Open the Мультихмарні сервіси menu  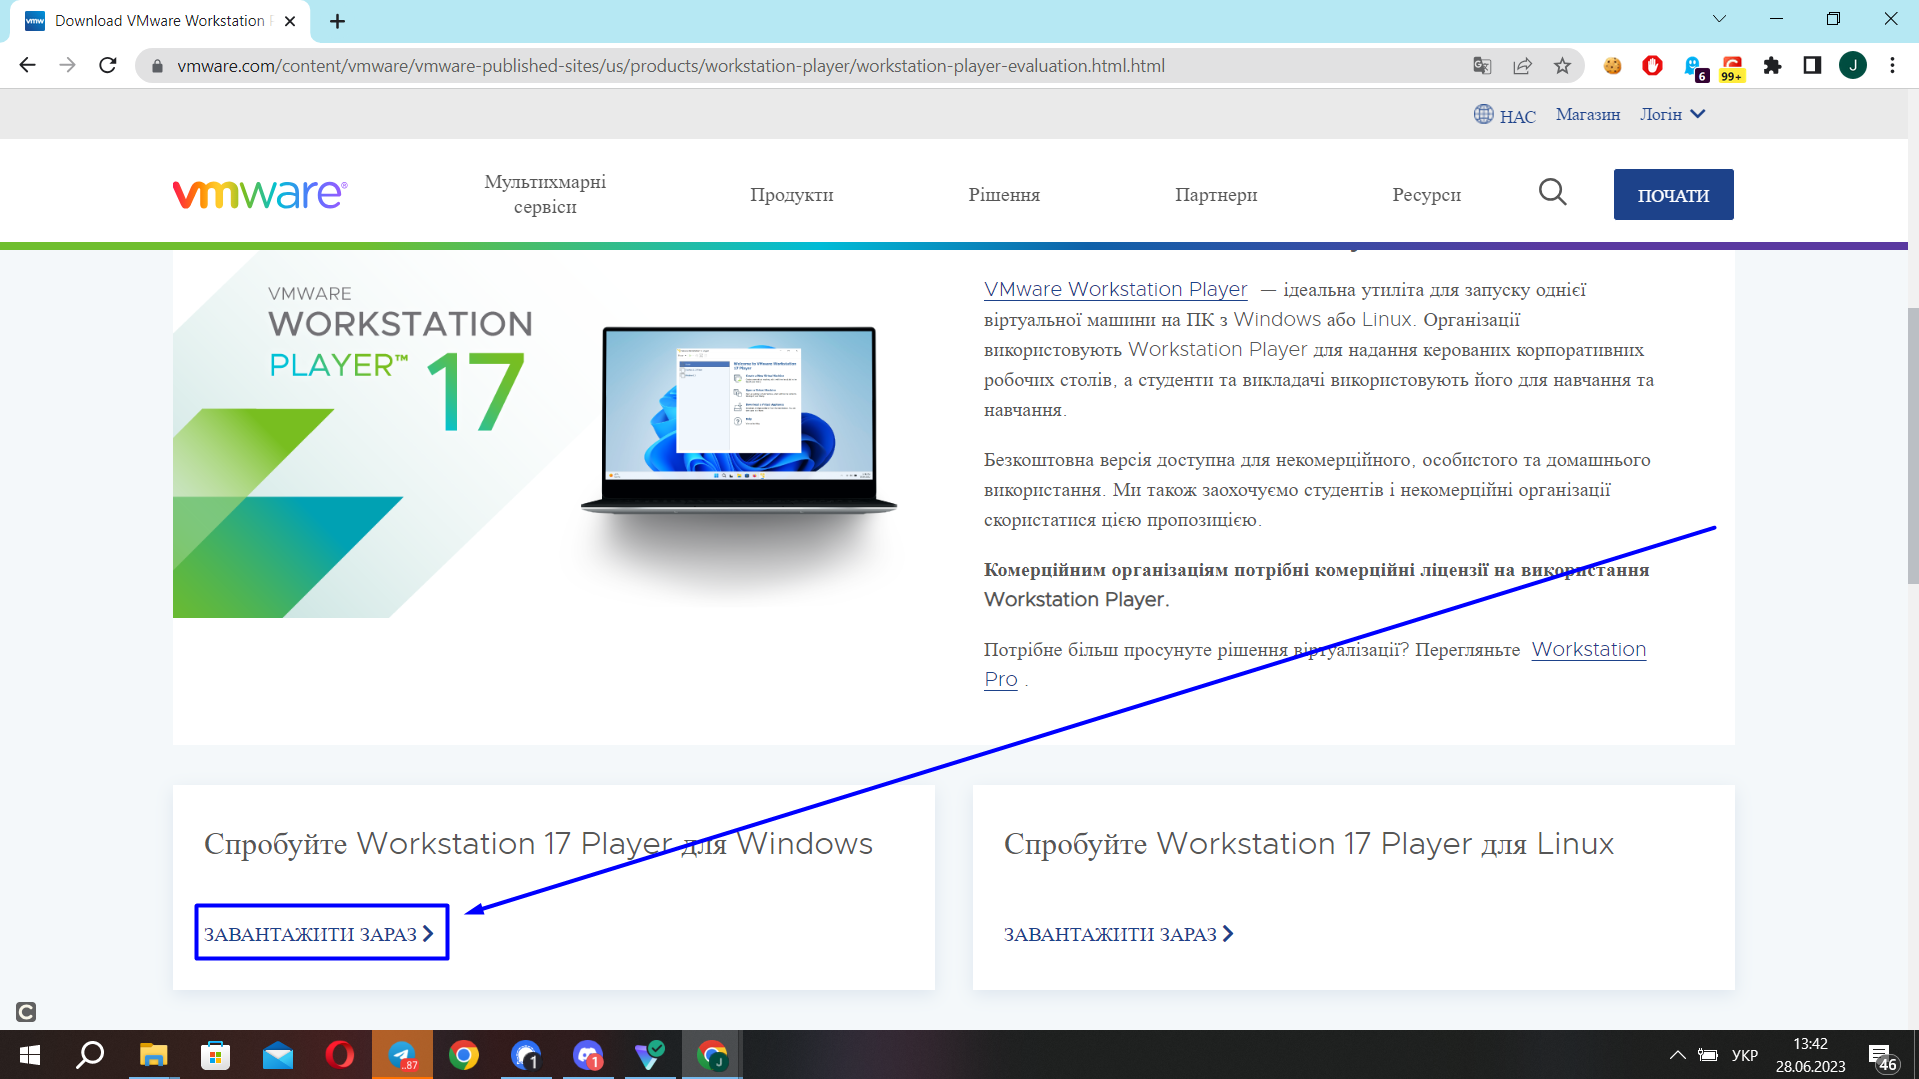tap(545, 194)
